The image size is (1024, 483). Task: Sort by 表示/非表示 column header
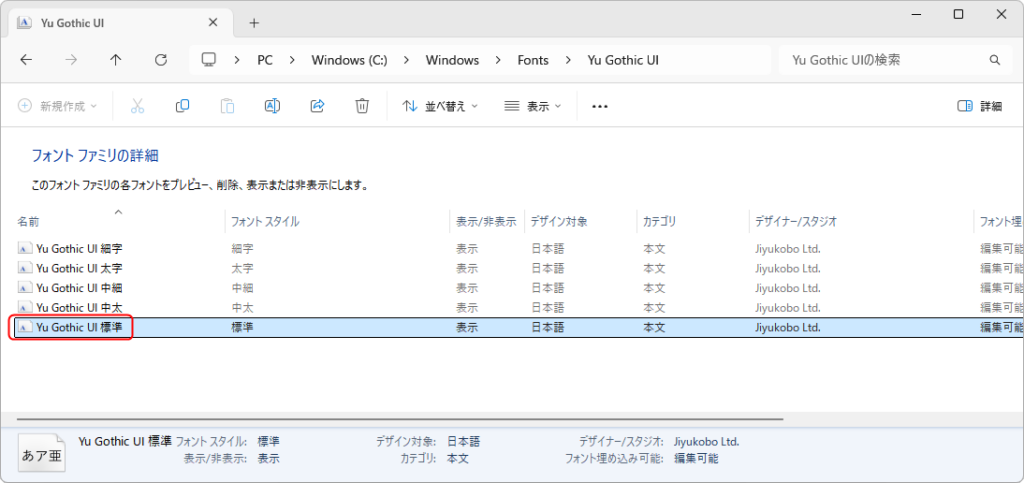(x=487, y=221)
